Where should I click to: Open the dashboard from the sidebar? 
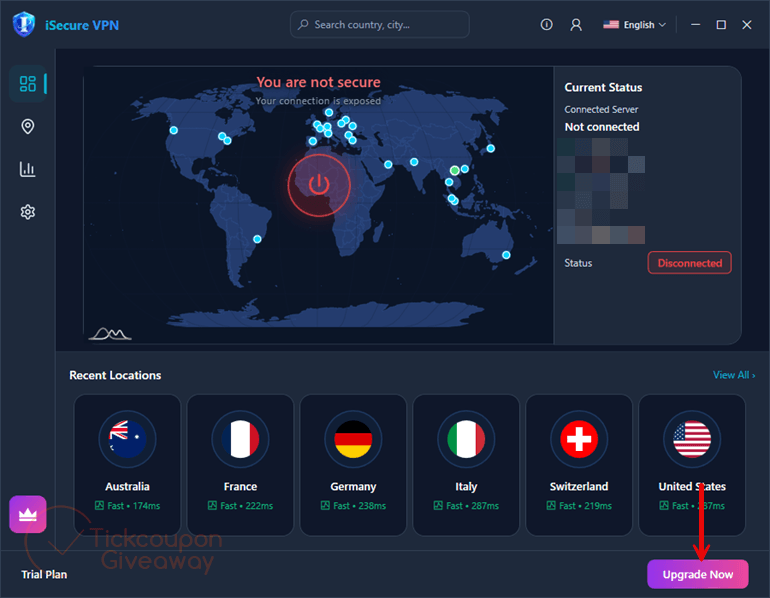coord(28,83)
